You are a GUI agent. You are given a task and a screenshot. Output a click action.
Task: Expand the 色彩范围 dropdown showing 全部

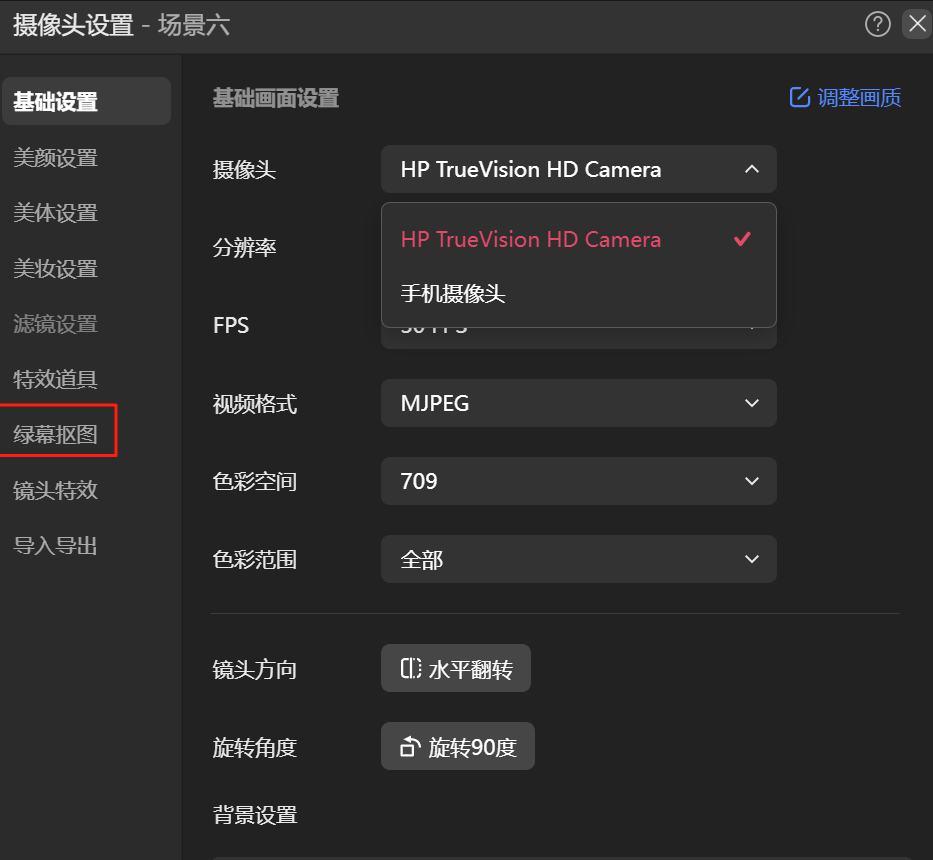(x=579, y=559)
